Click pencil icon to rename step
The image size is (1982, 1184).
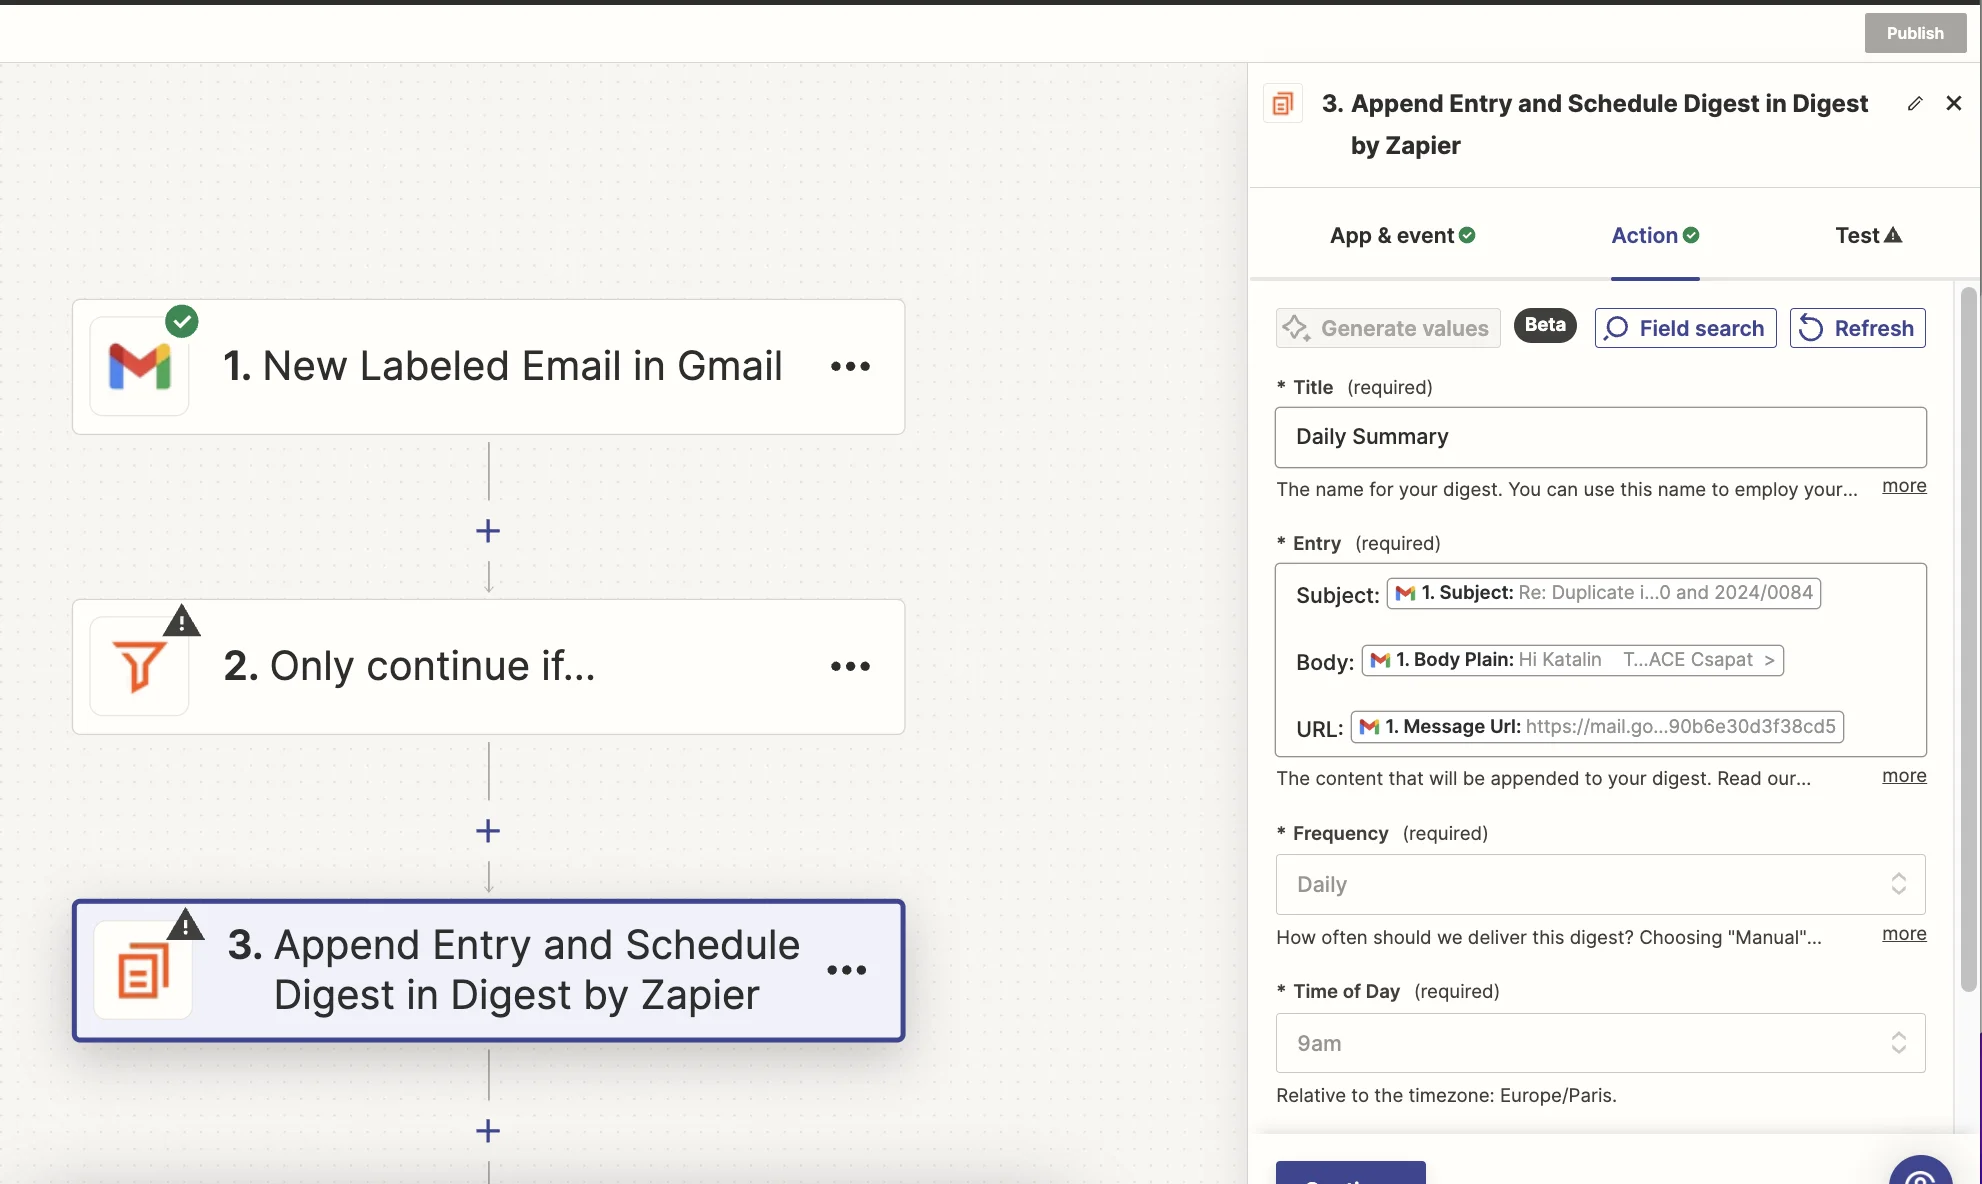pyautogui.click(x=1914, y=104)
